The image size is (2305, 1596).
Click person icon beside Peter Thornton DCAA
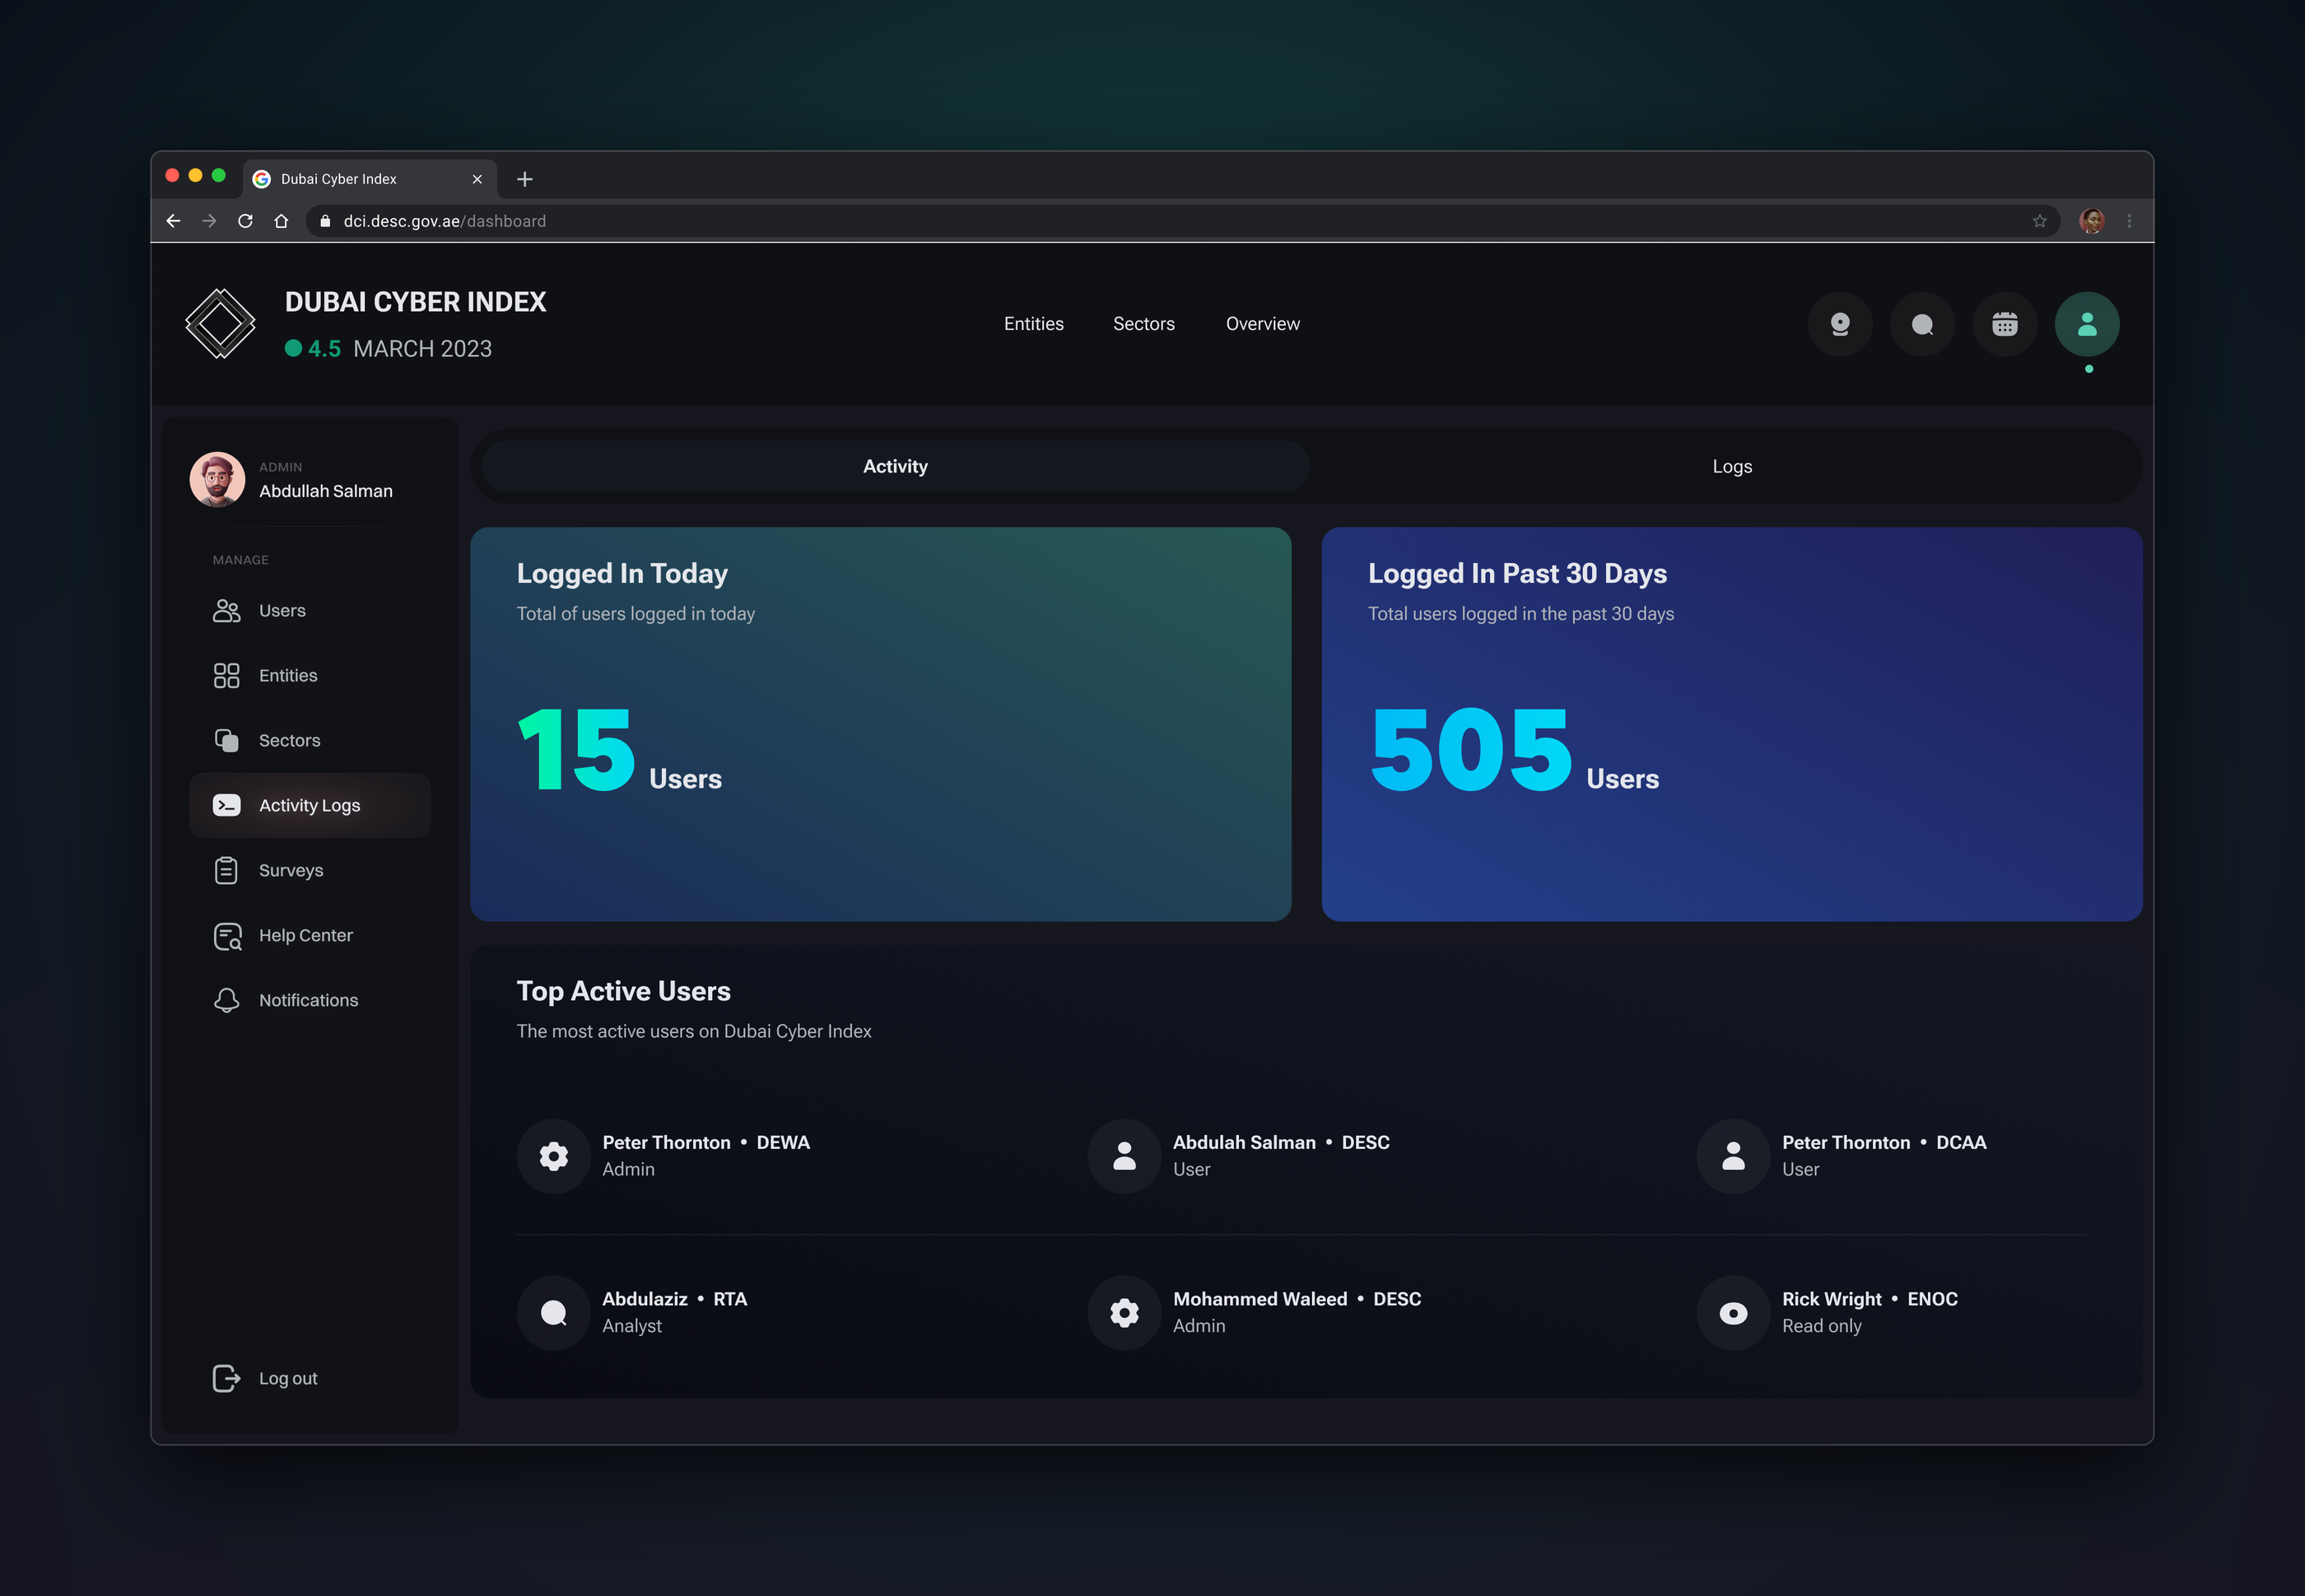tap(1734, 1156)
